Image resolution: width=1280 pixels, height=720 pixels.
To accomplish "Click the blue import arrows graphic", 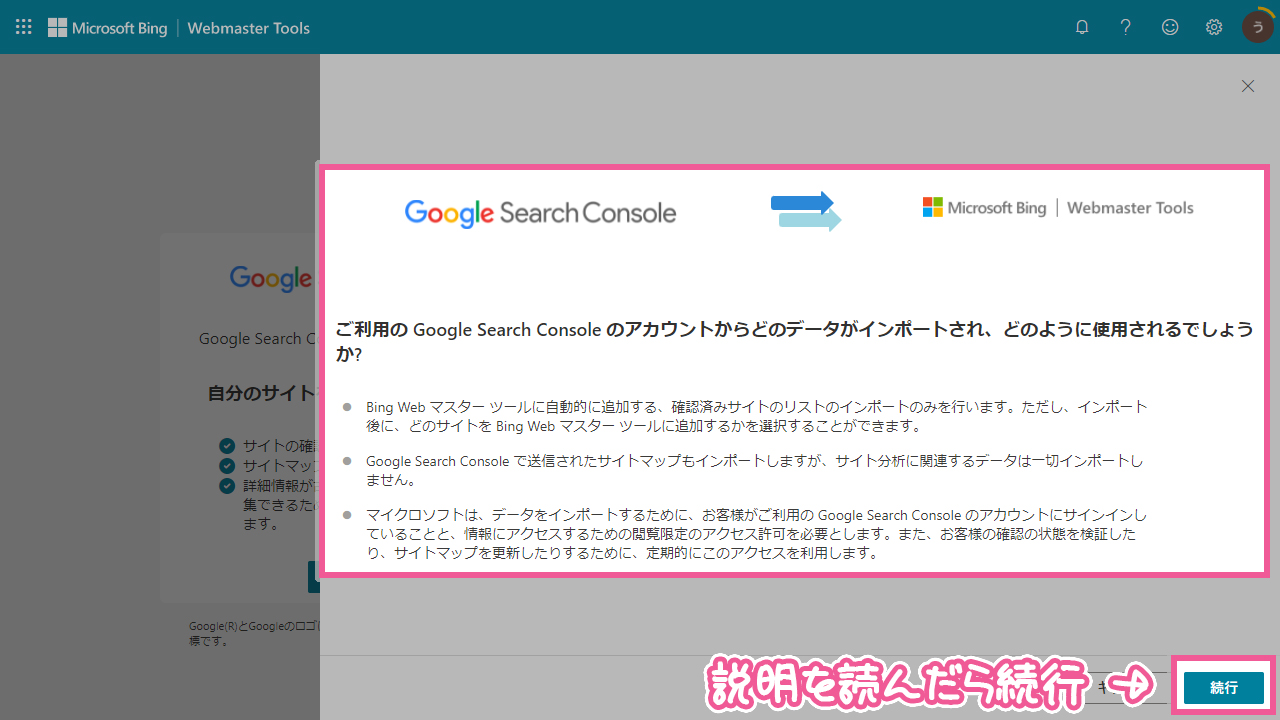I will pos(806,211).
